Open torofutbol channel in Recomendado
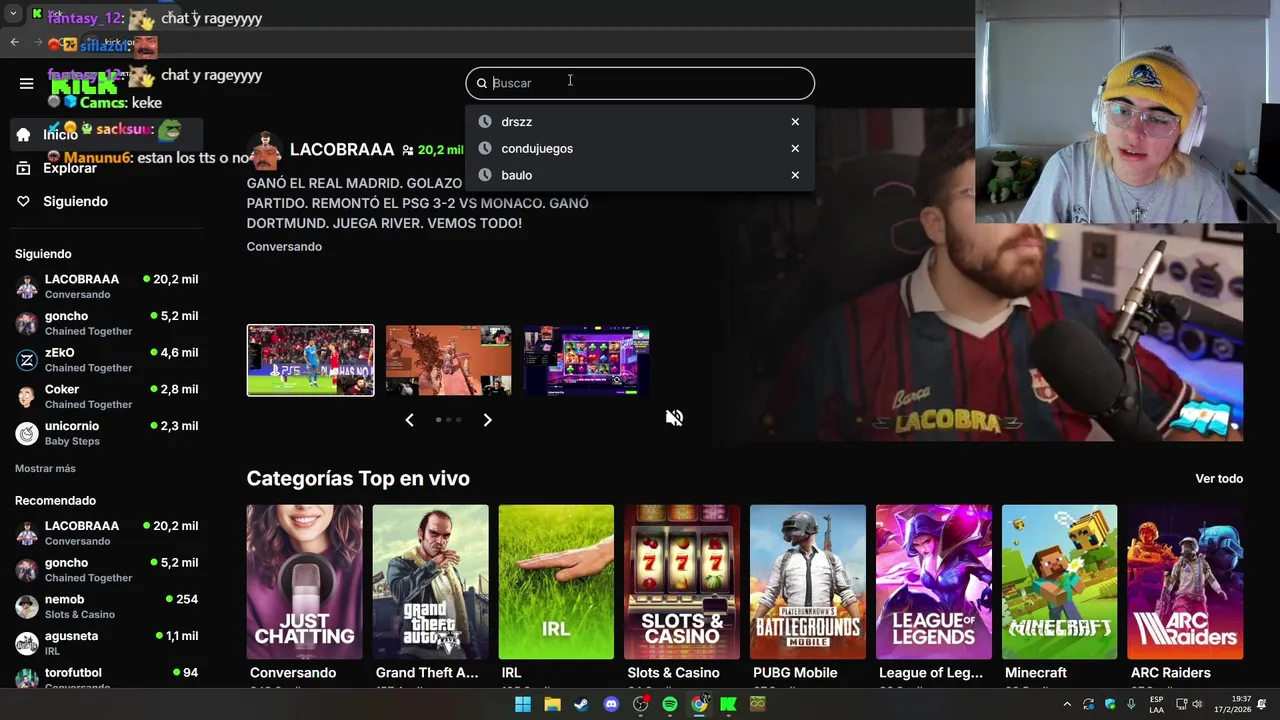 (x=107, y=678)
